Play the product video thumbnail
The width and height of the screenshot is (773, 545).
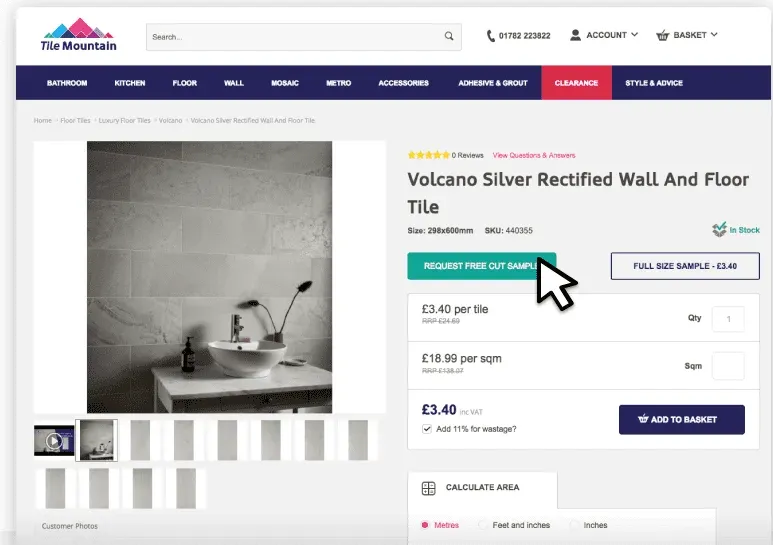coord(54,440)
